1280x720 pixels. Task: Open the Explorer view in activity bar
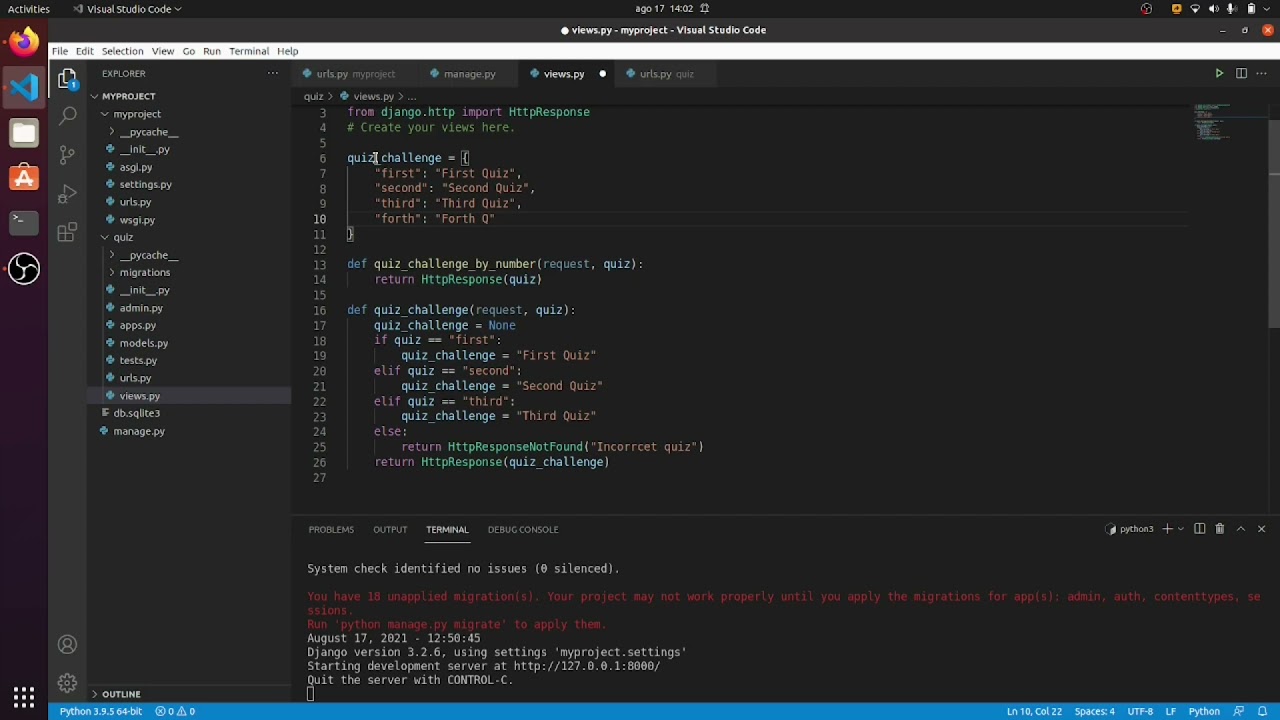[x=67, y=78]
